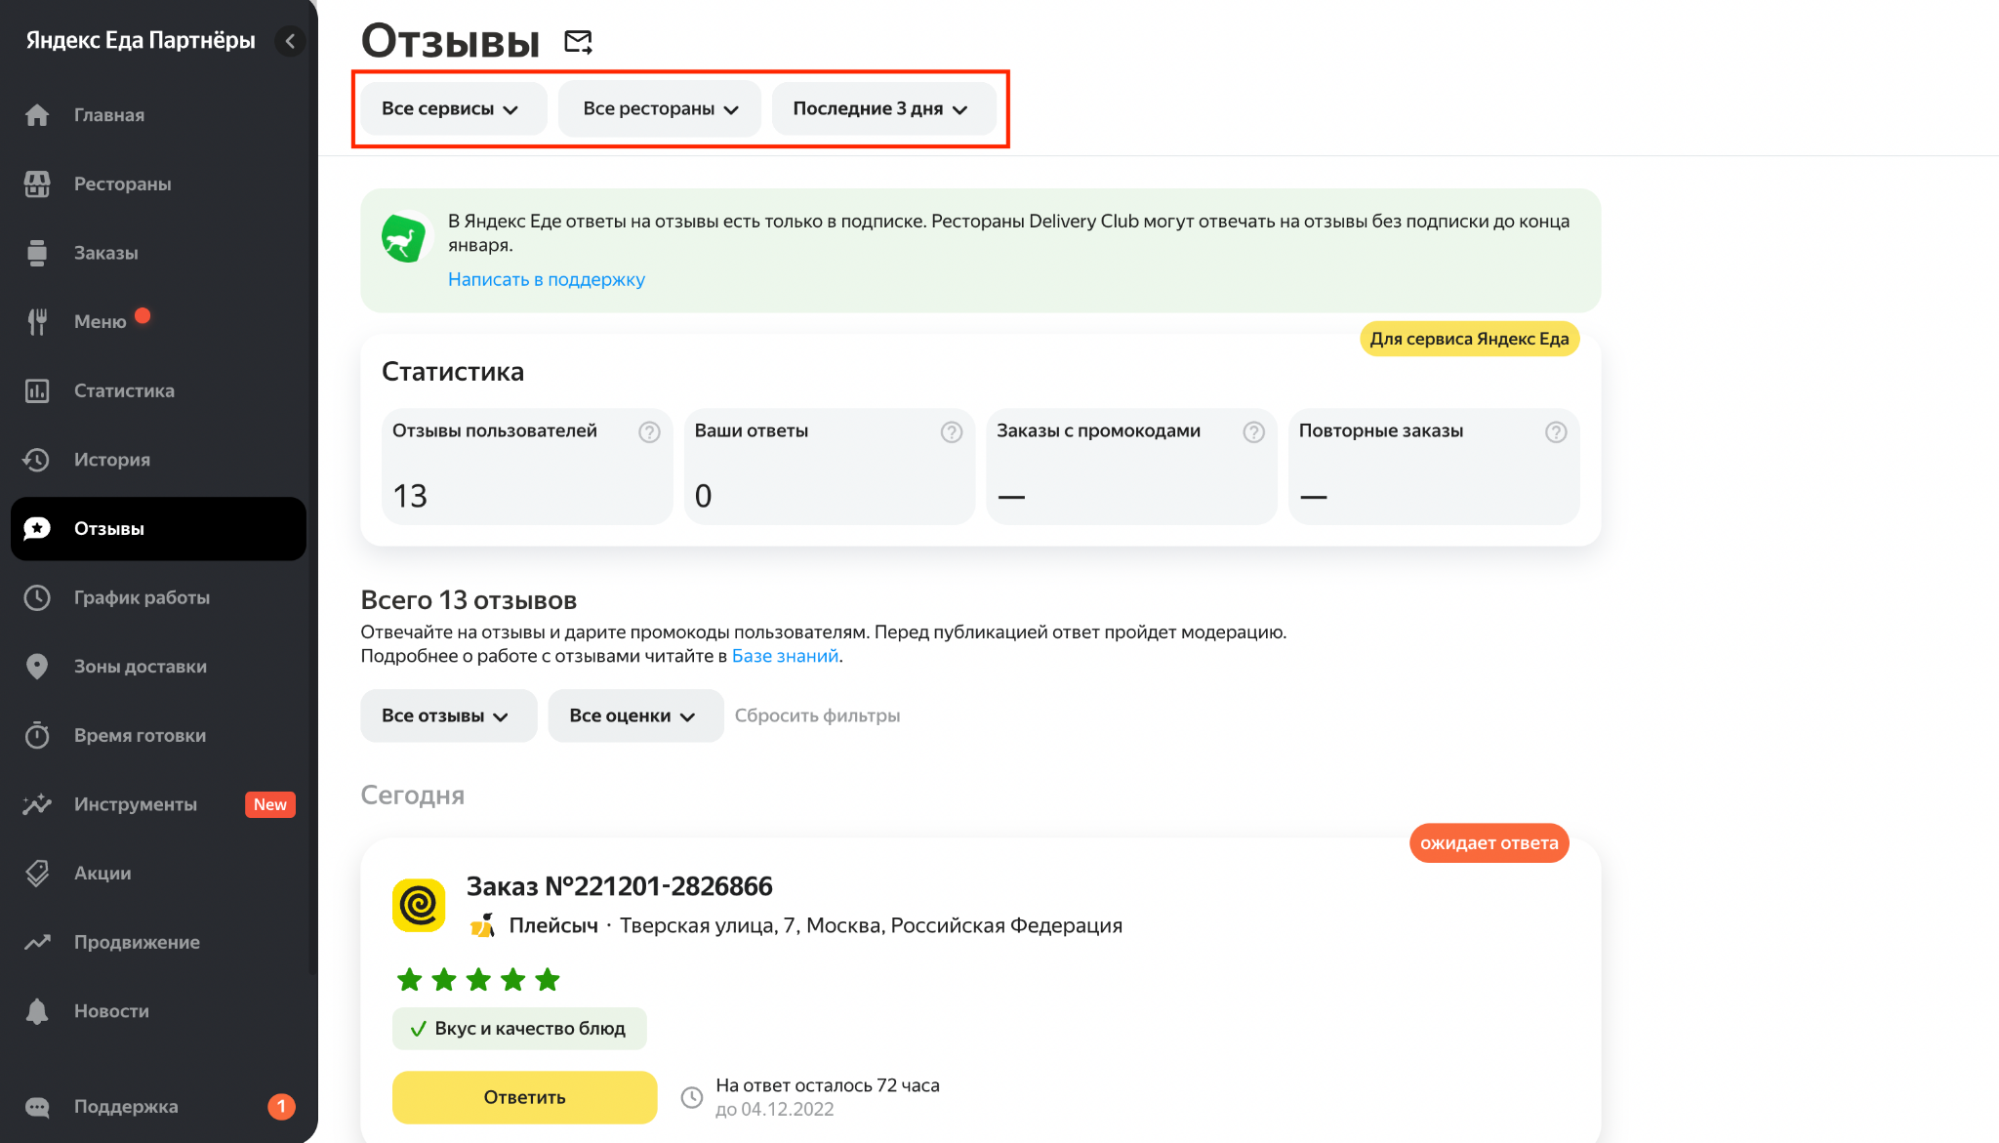Open История section in sidebar

pyautogui.click(x=158, y=460)
